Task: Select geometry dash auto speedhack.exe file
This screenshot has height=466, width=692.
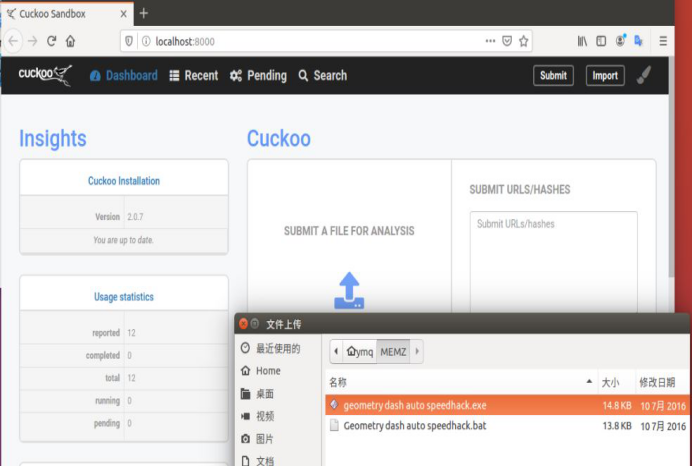Action: (x=507, y=405)
